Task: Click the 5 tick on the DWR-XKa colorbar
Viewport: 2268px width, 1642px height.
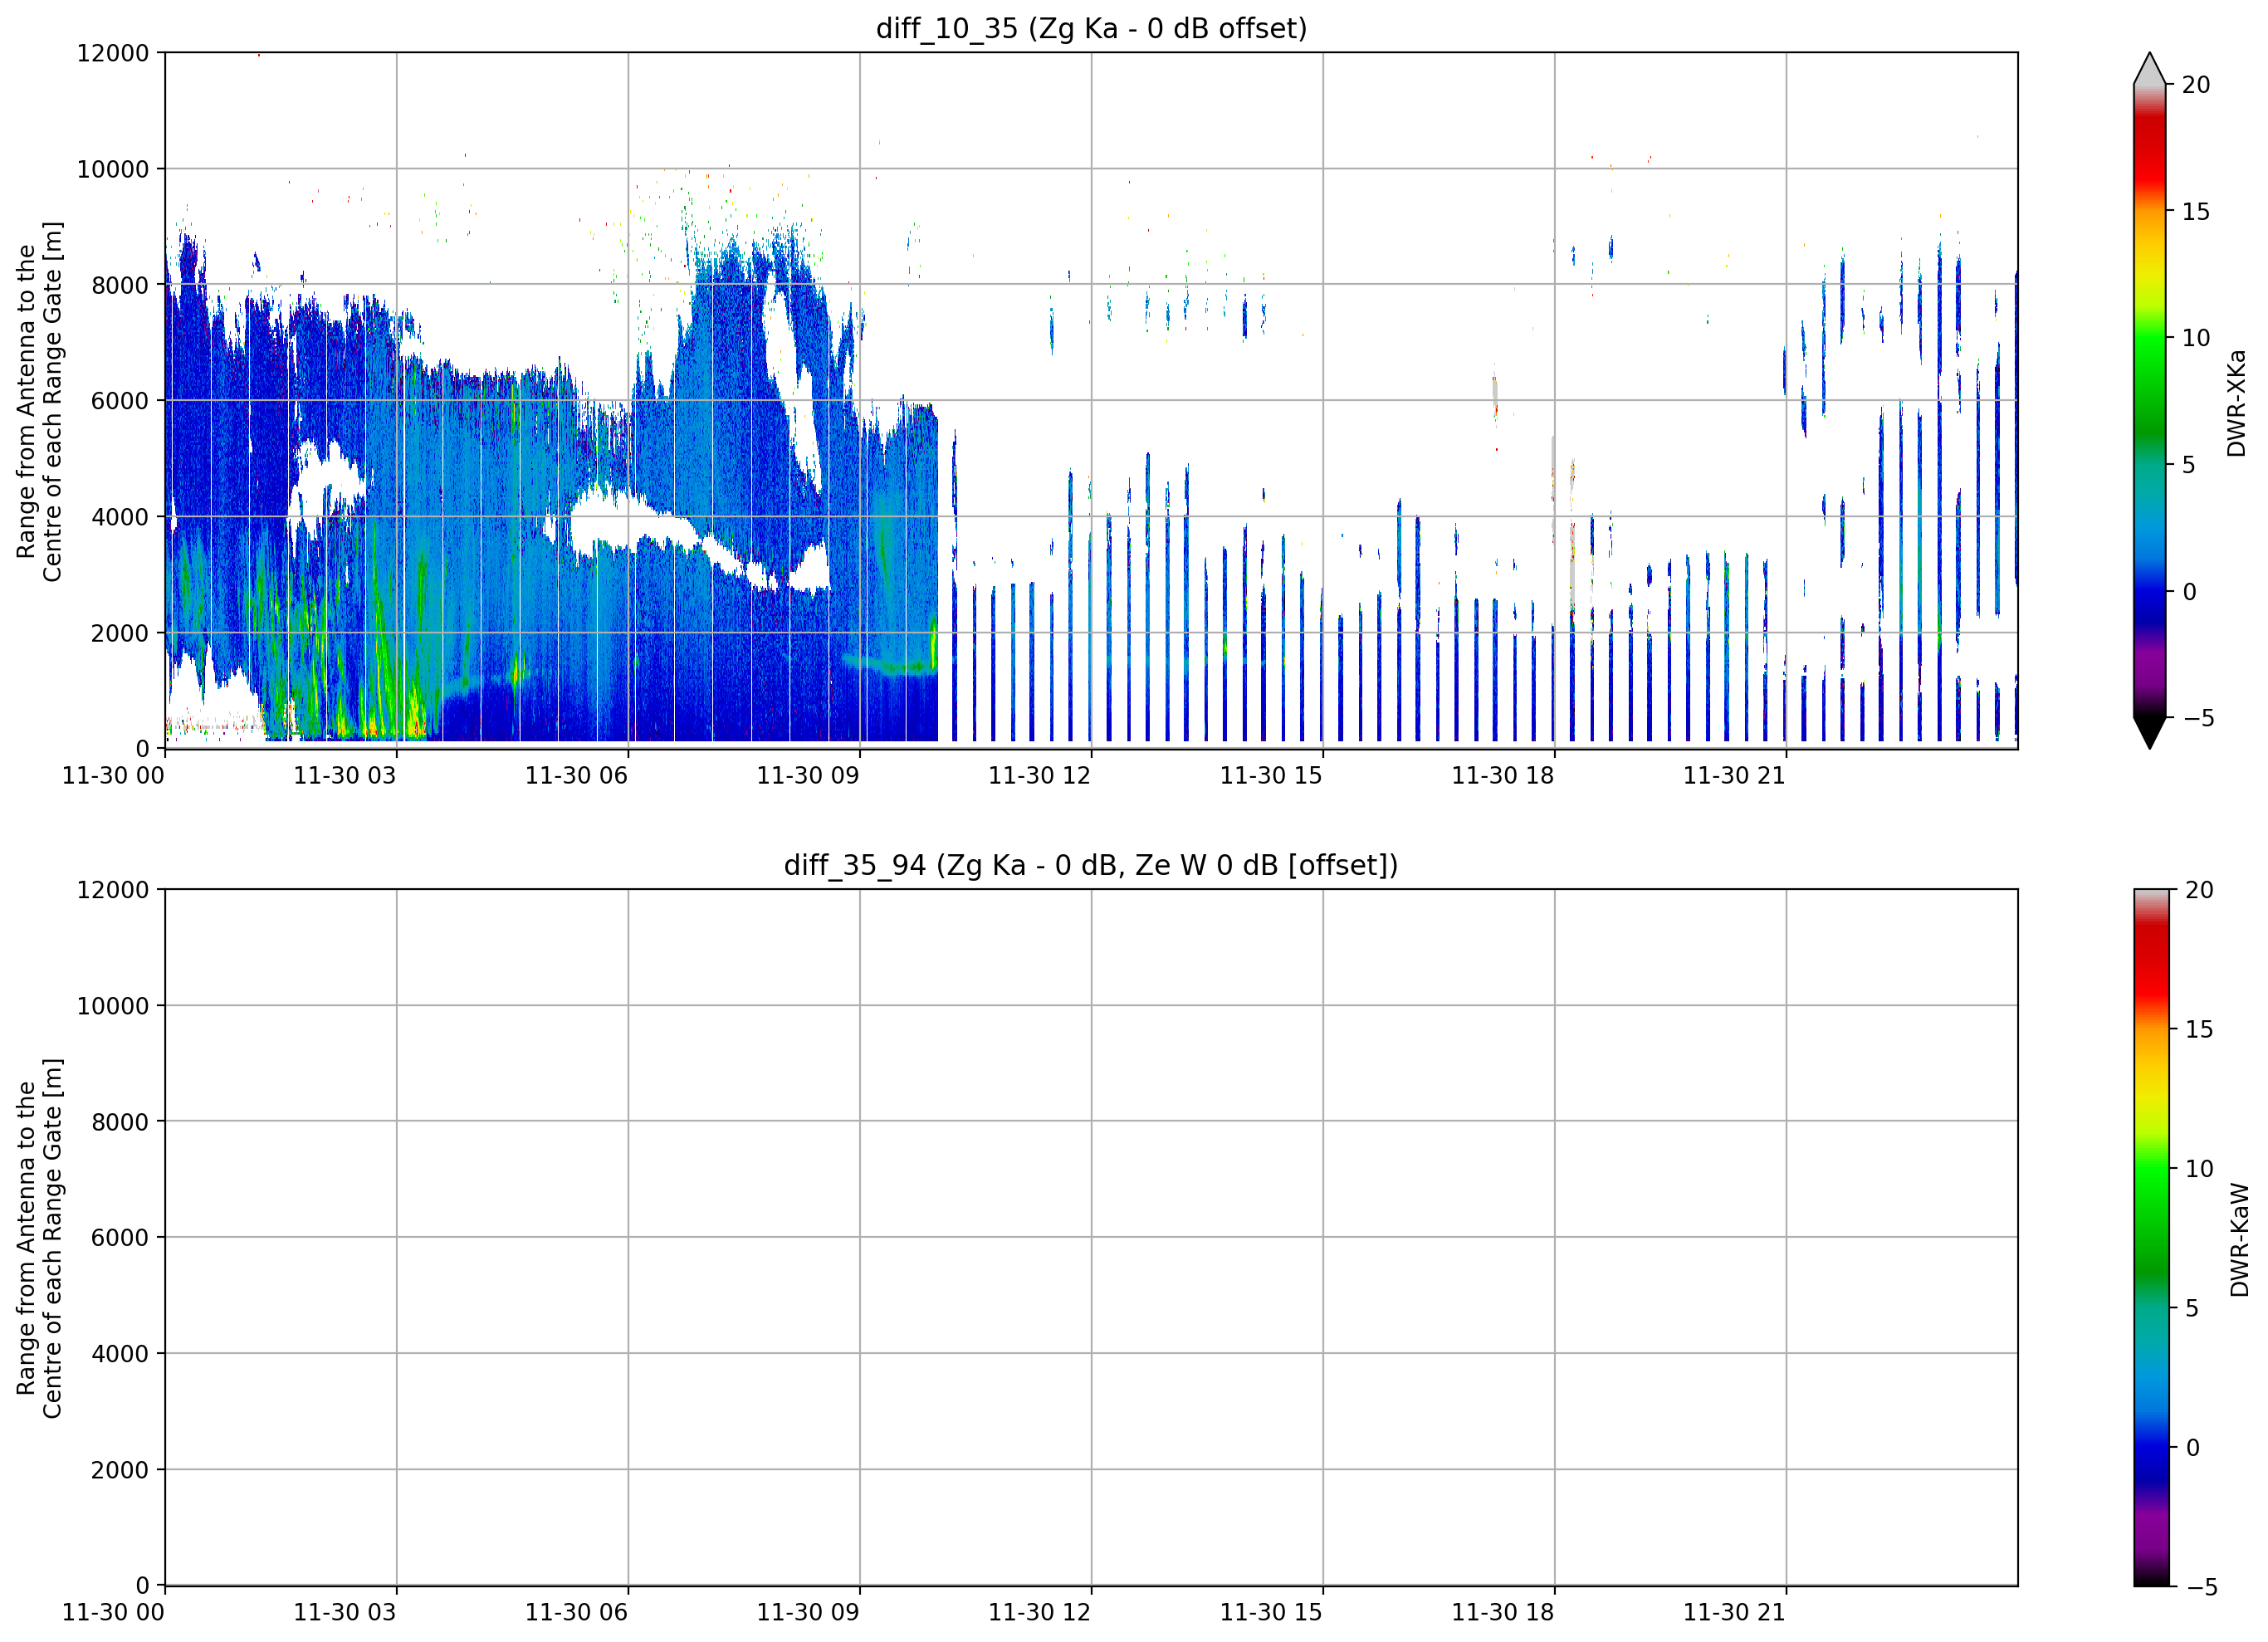Action: 2189,465
